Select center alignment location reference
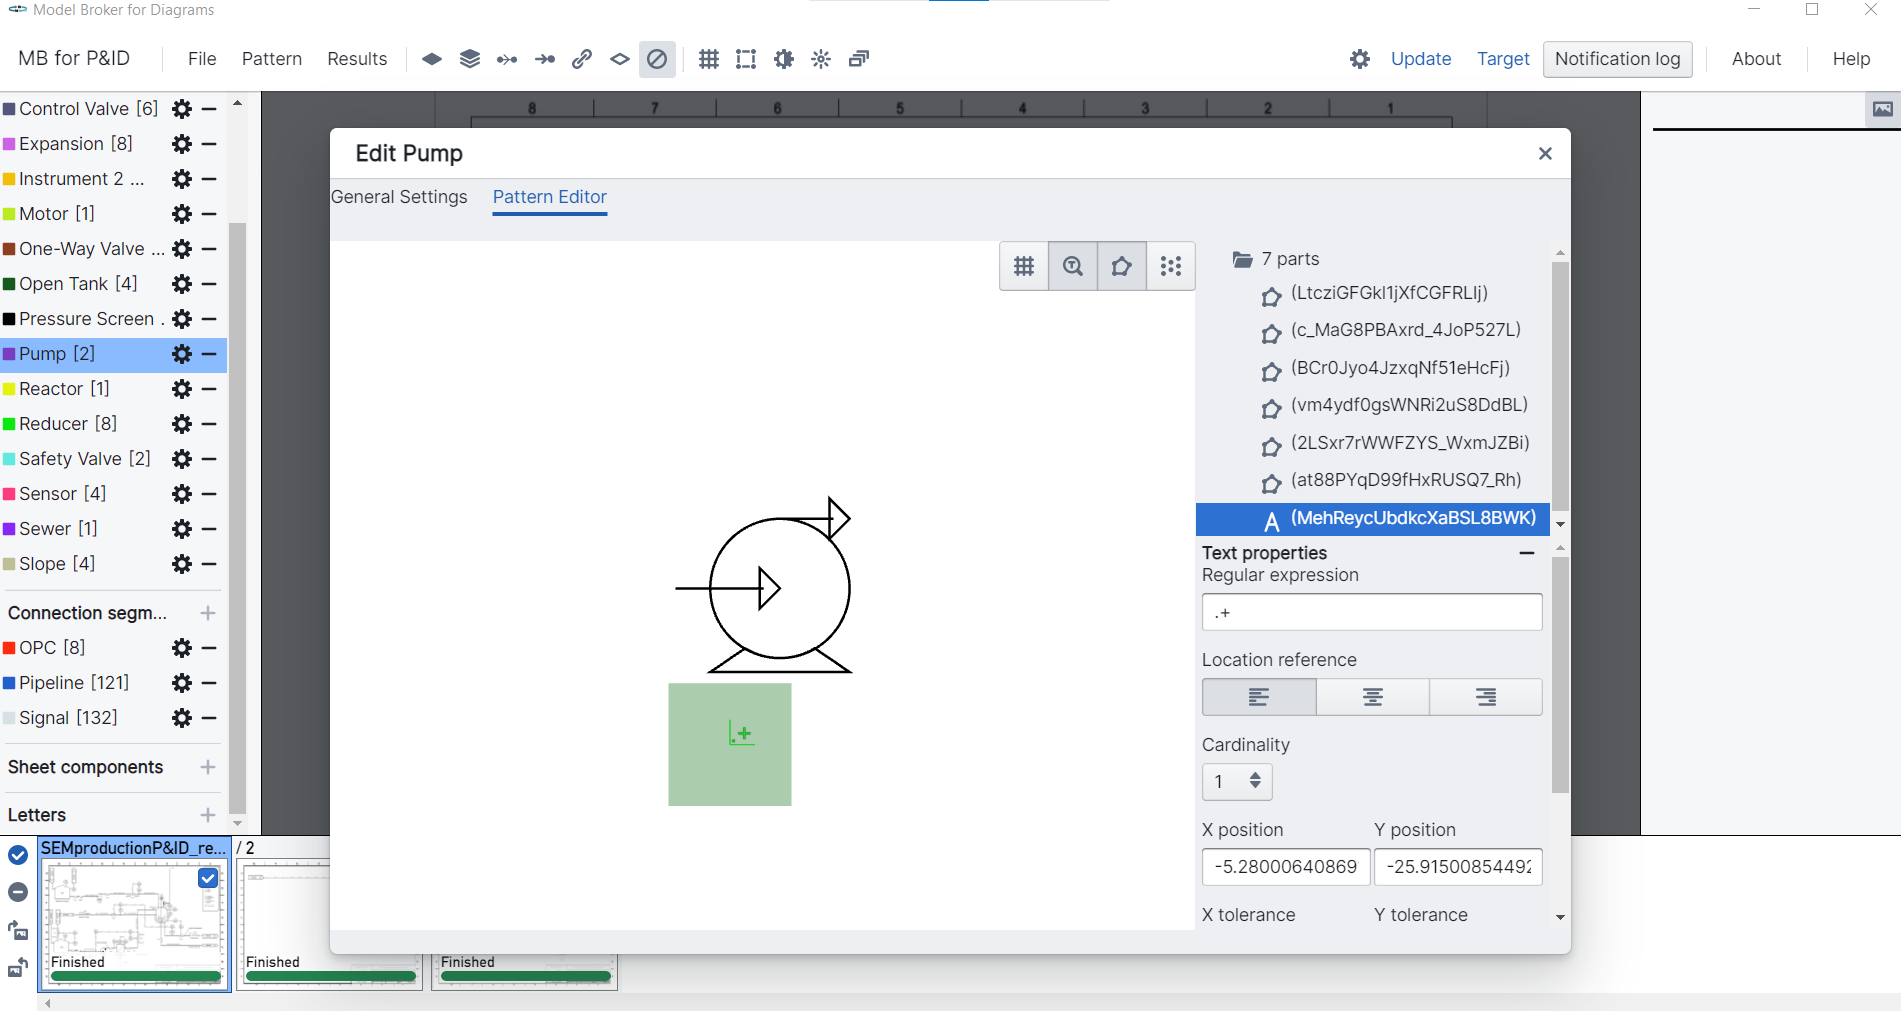 coord(1373,697)
